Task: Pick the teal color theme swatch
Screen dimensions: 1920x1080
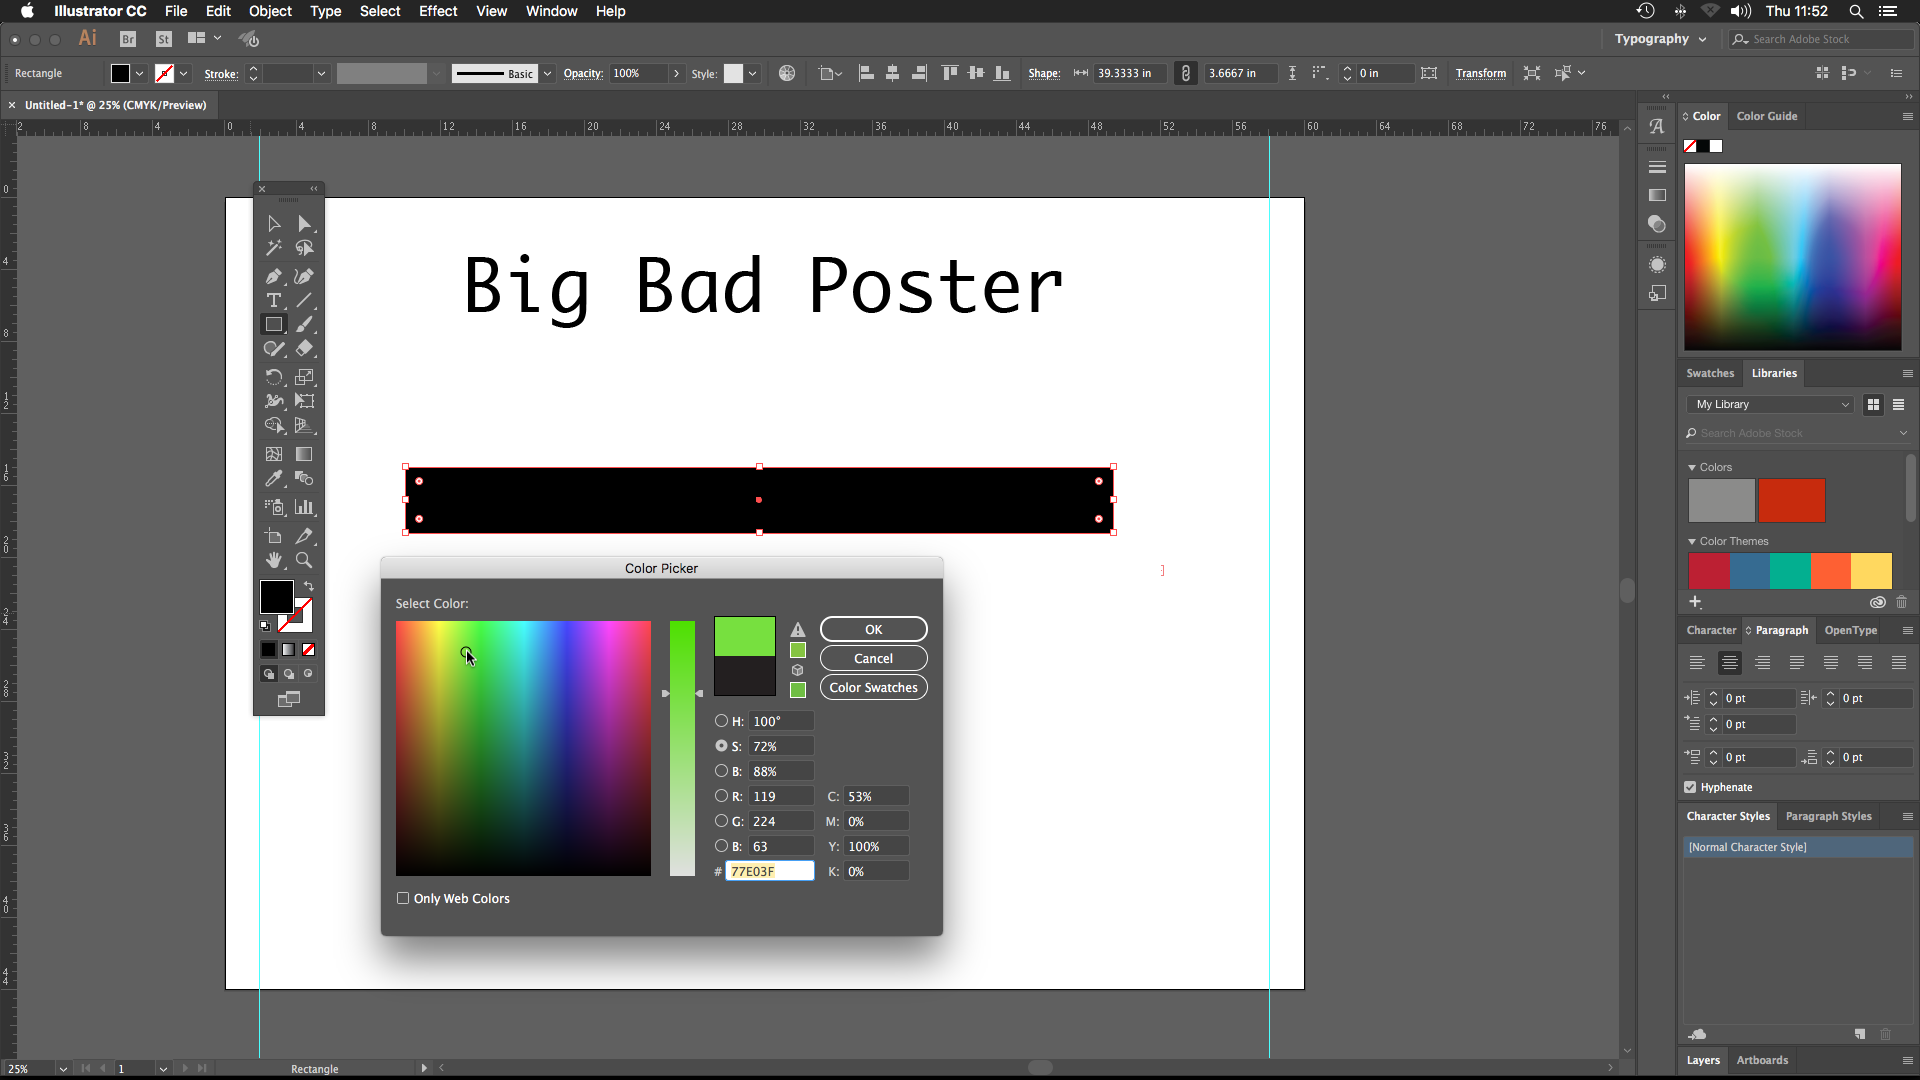Action: [1790, 571]
